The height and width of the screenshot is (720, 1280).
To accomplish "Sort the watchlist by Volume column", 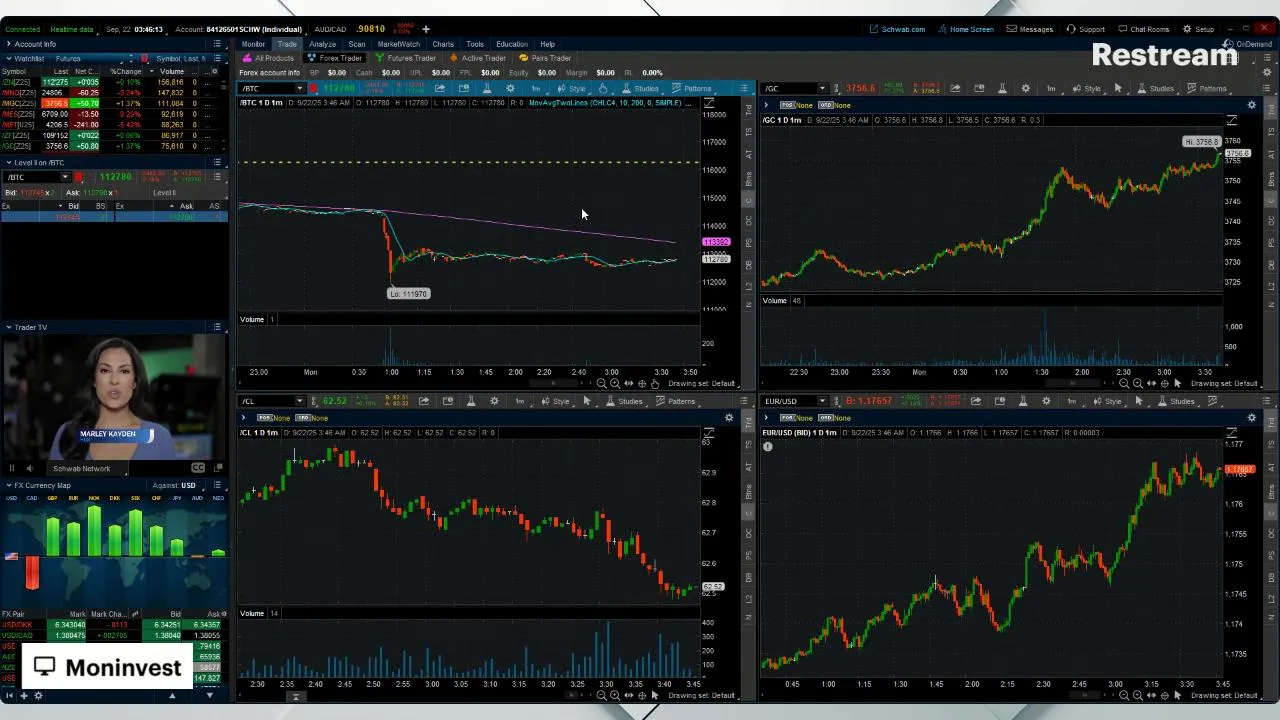I will 173,71.
